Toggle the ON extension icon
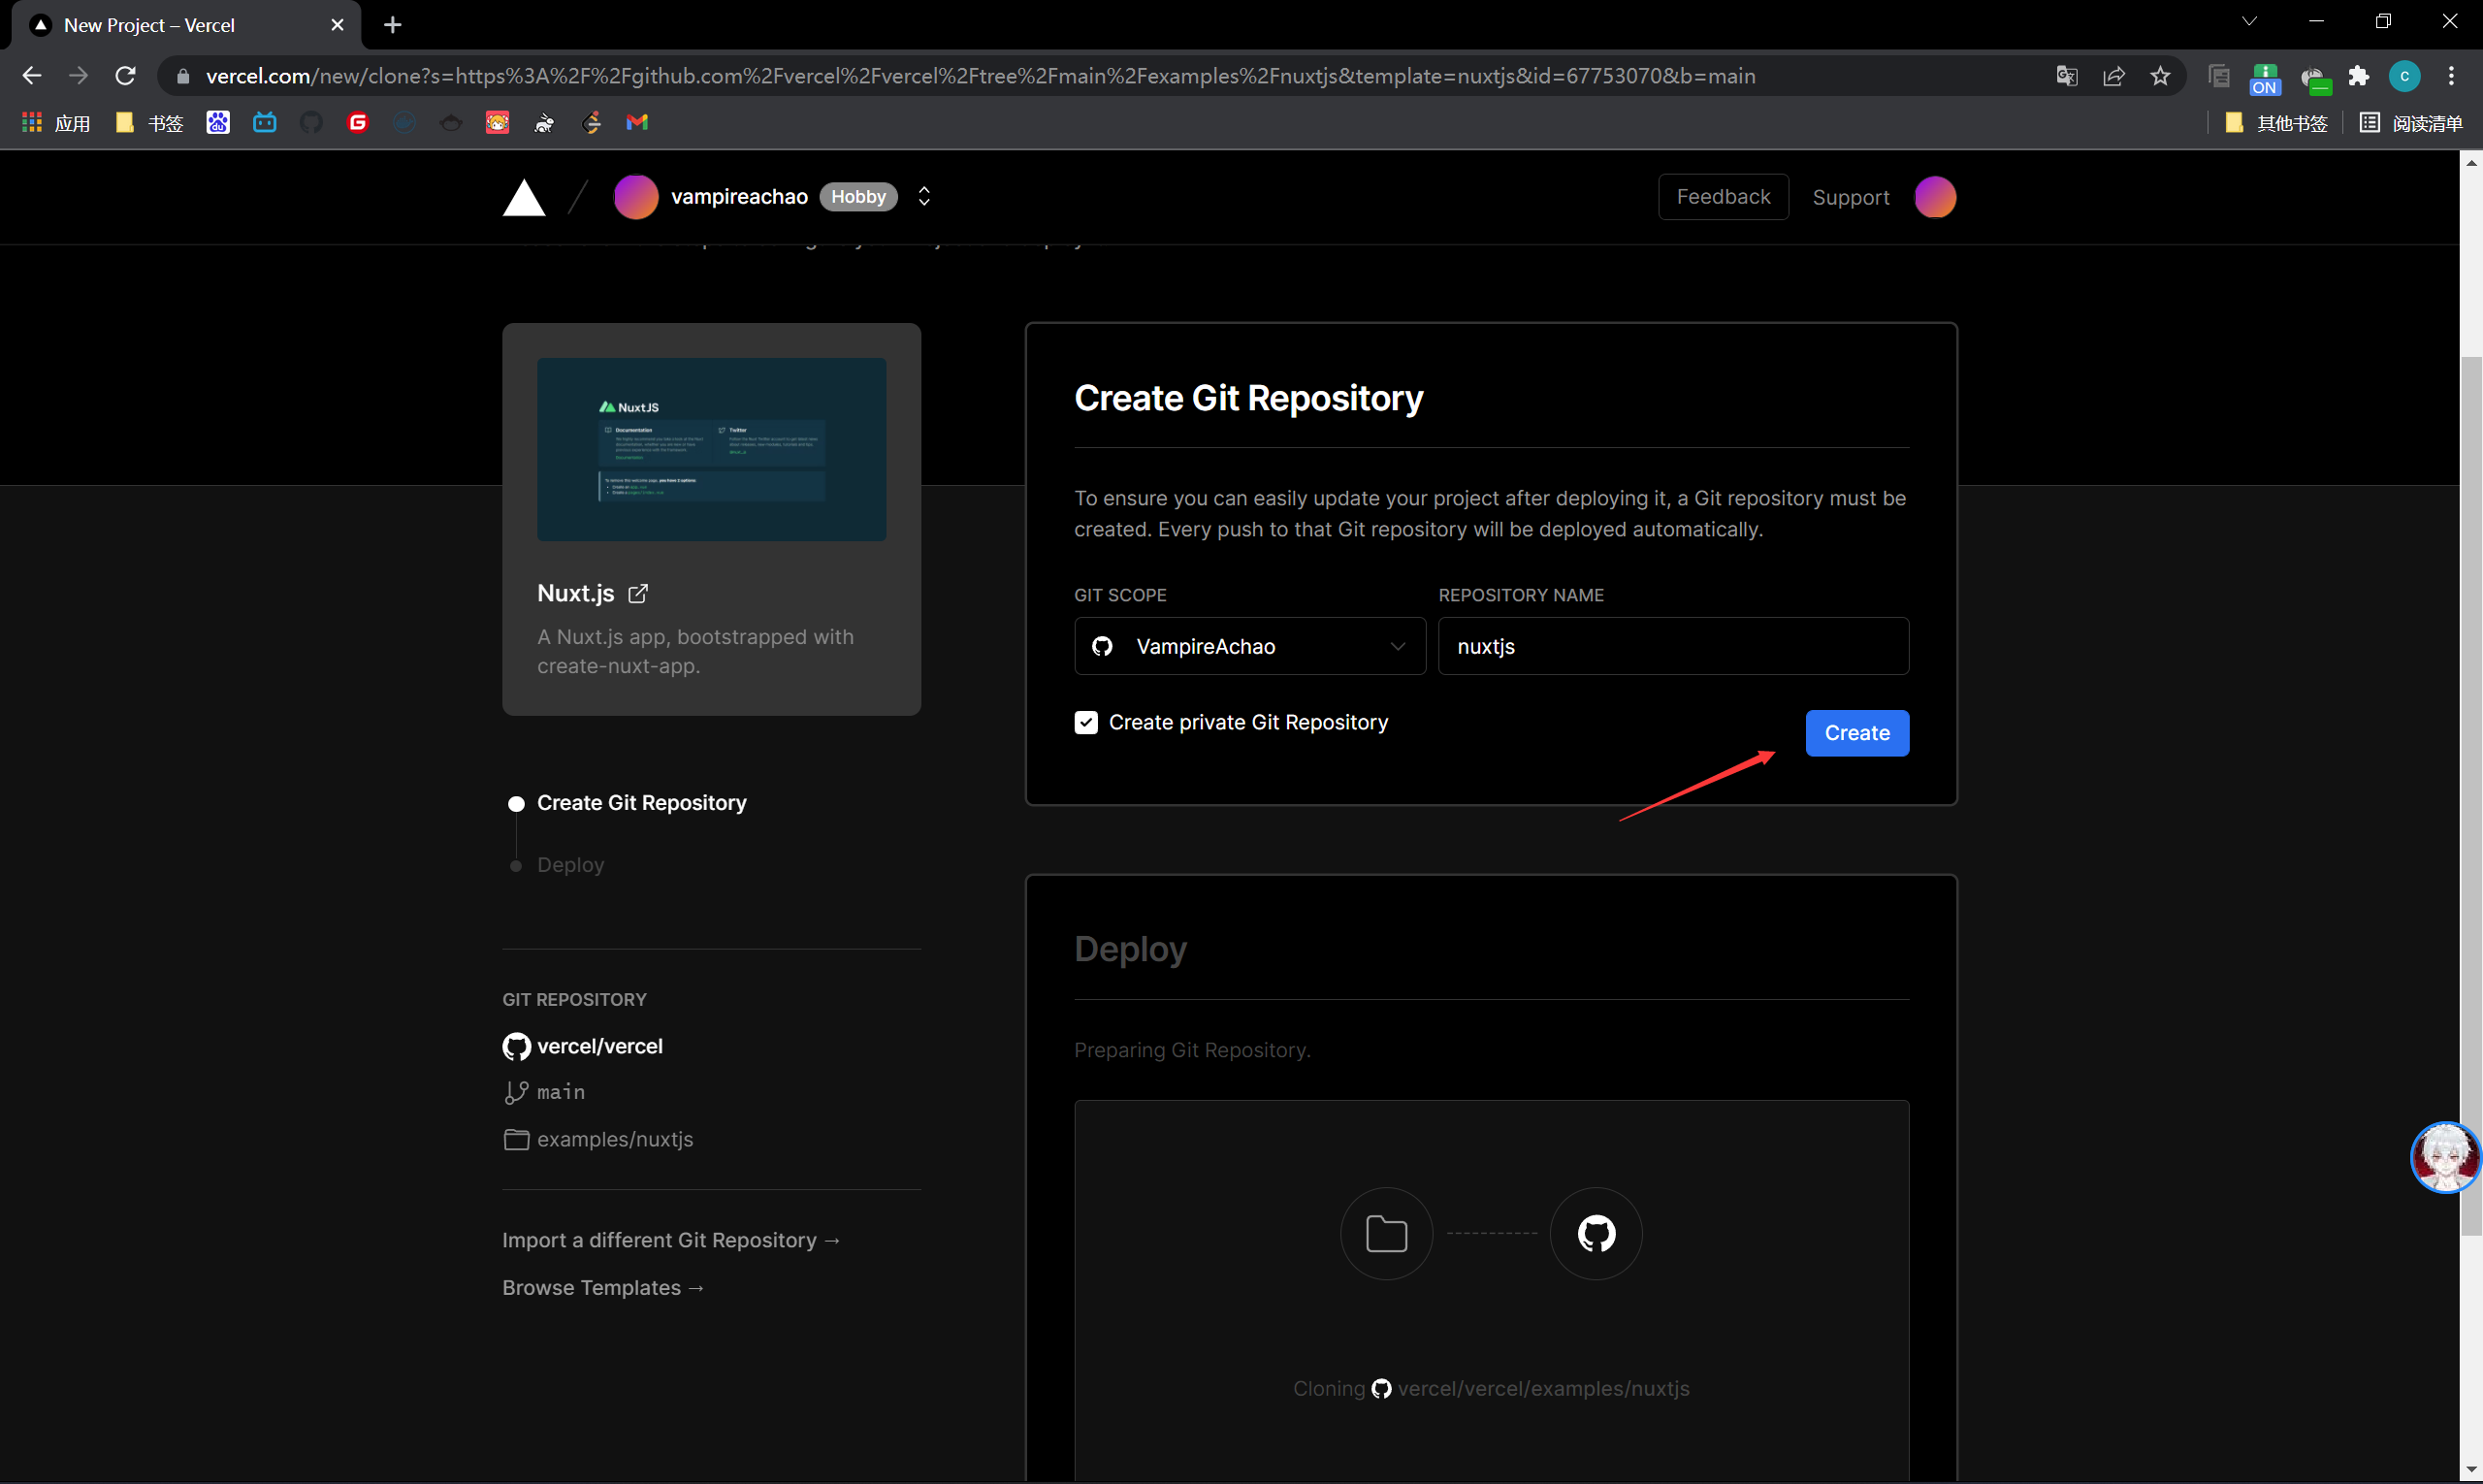Viewport: 2483px width, 1484px height. pyautogui.click(x=2265, y=78)
